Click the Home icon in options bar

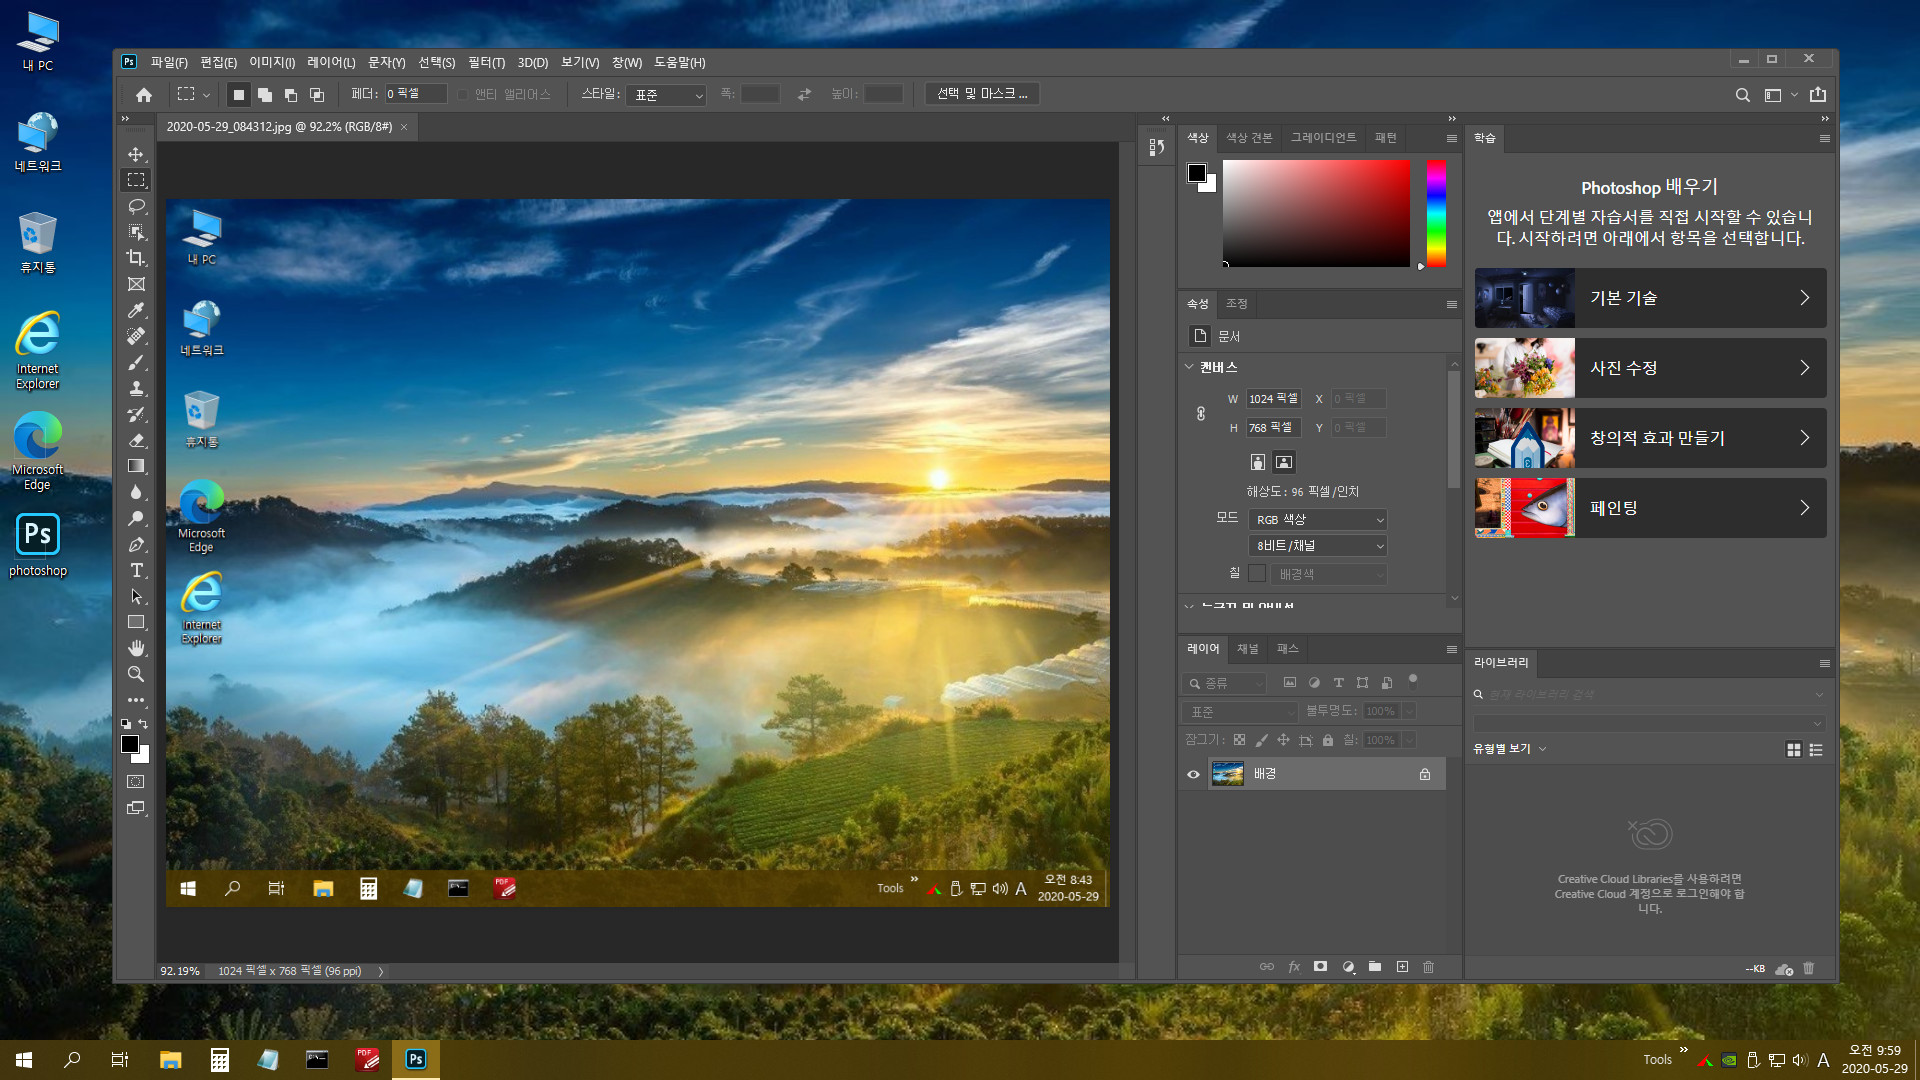[144, 94]
